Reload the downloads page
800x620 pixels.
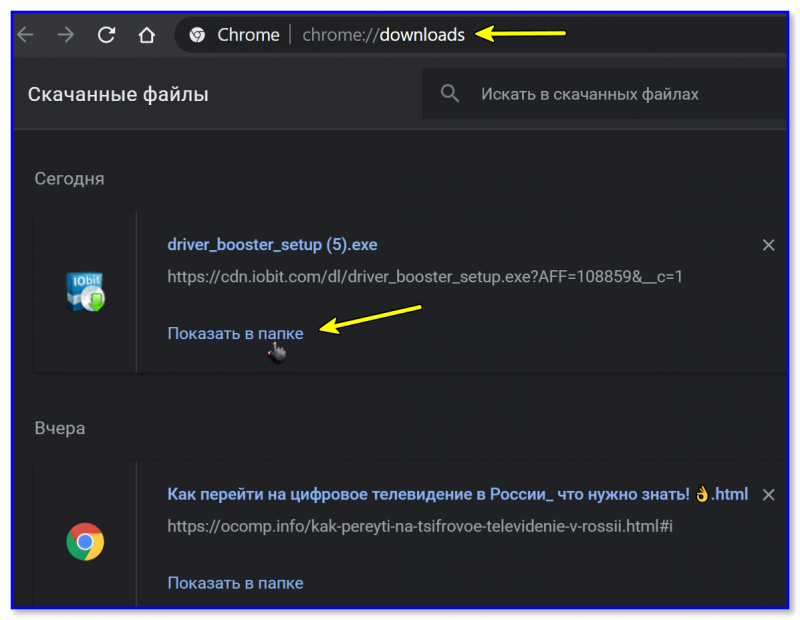pos(107,35)
